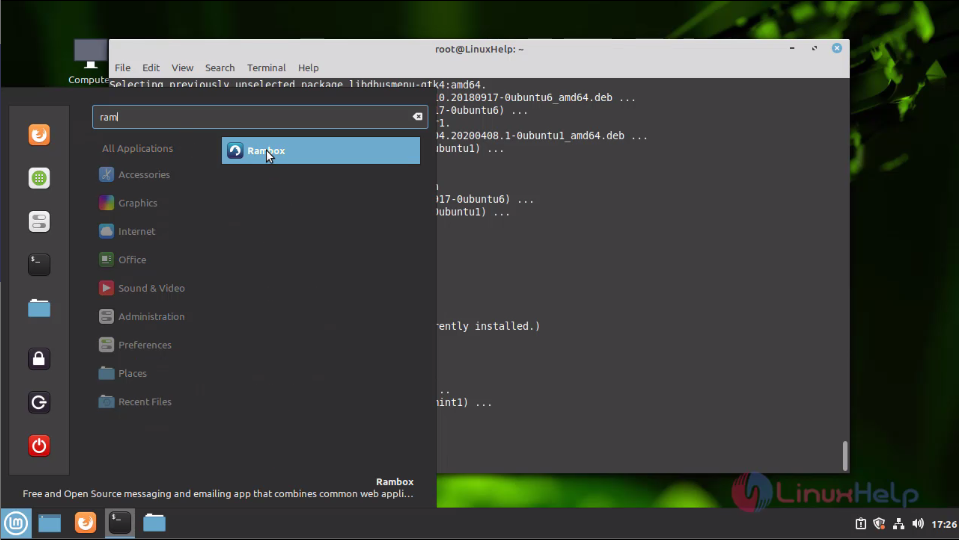Click the terminal vertical scrollbar handle
The image size is (959, 540).
click(845, 456)
